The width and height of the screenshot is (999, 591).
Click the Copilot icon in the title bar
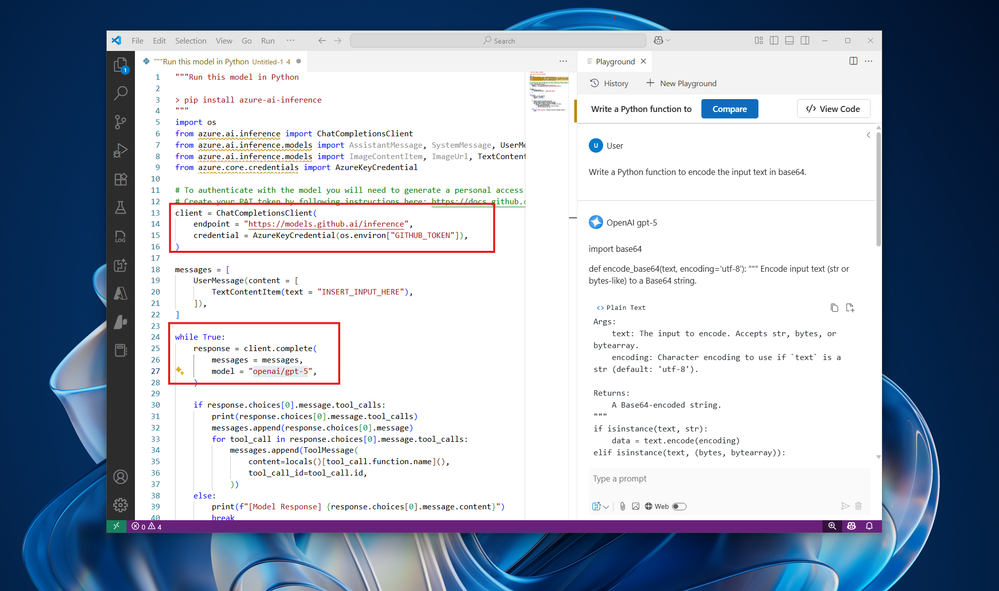click(x=658, y=40)
